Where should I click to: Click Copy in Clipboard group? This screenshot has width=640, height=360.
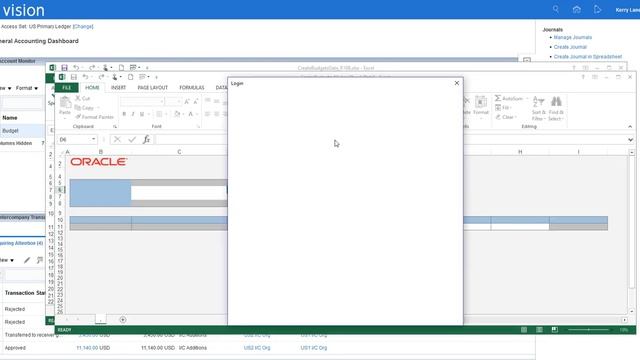point(84,108)
